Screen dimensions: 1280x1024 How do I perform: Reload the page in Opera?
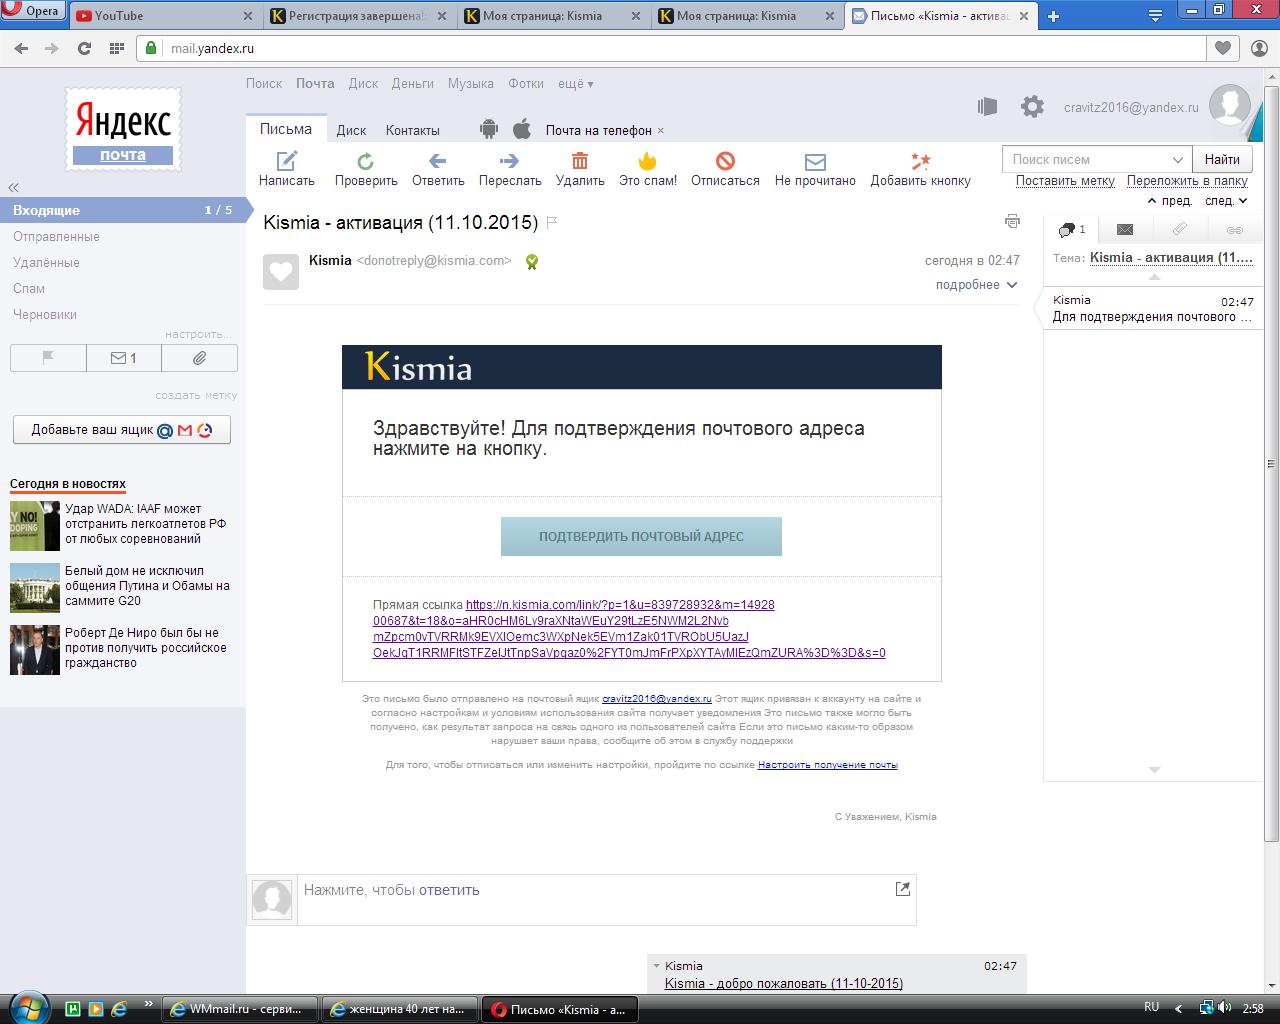coord(85,48)
